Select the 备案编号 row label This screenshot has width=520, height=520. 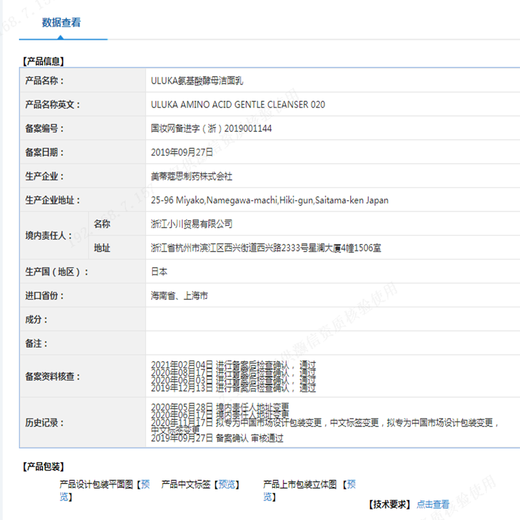click(44, 128)
